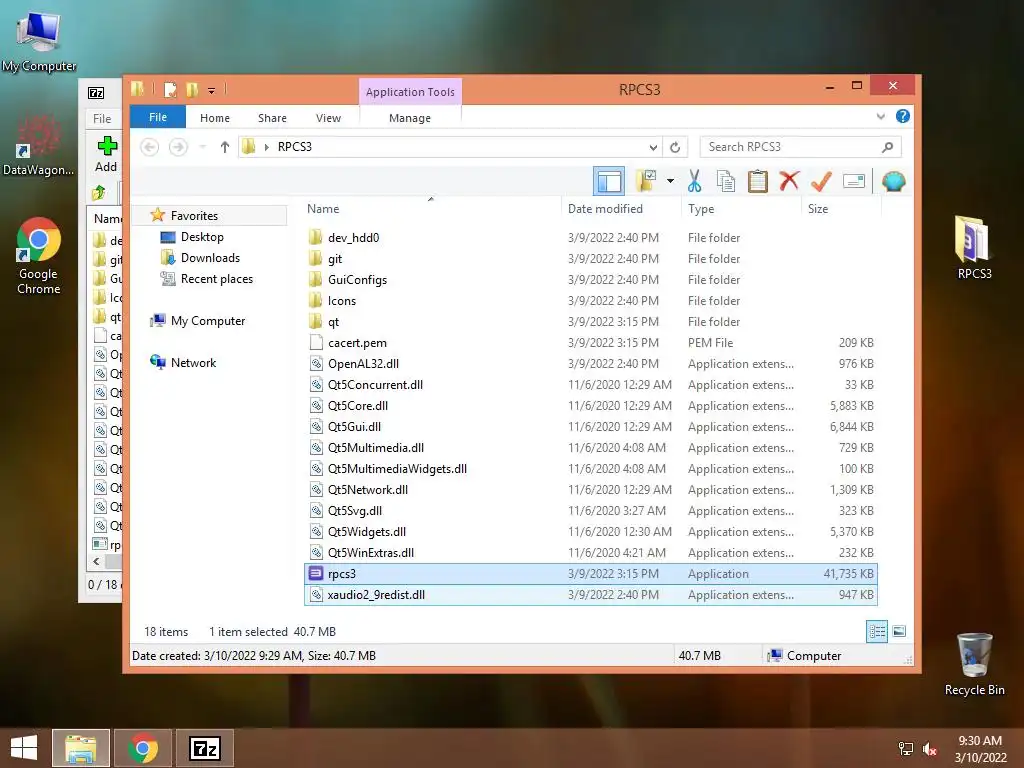Screen dimensions: 1024x768
Task: Select the GuiConfigs folder
Action: [591, 280]
